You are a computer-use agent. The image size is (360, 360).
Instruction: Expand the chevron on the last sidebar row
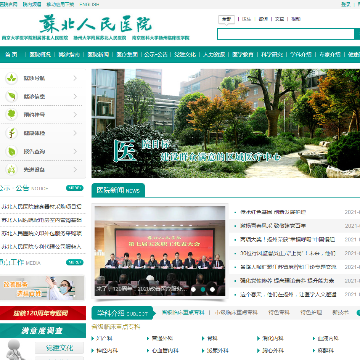point(75,170)
